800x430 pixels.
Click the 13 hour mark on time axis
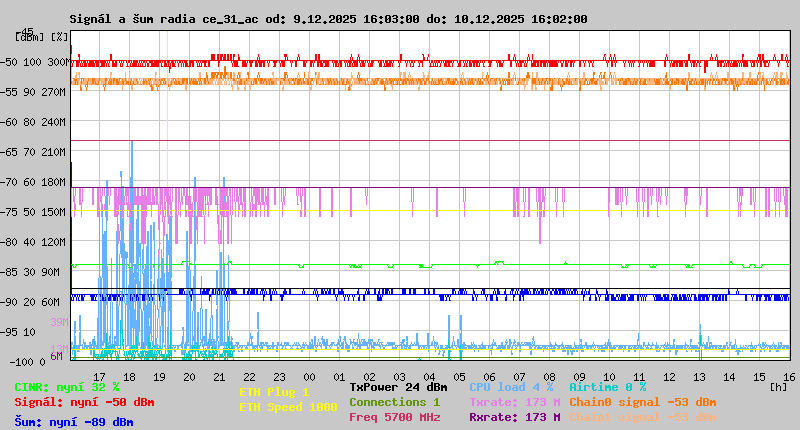[x=699, y=376]
